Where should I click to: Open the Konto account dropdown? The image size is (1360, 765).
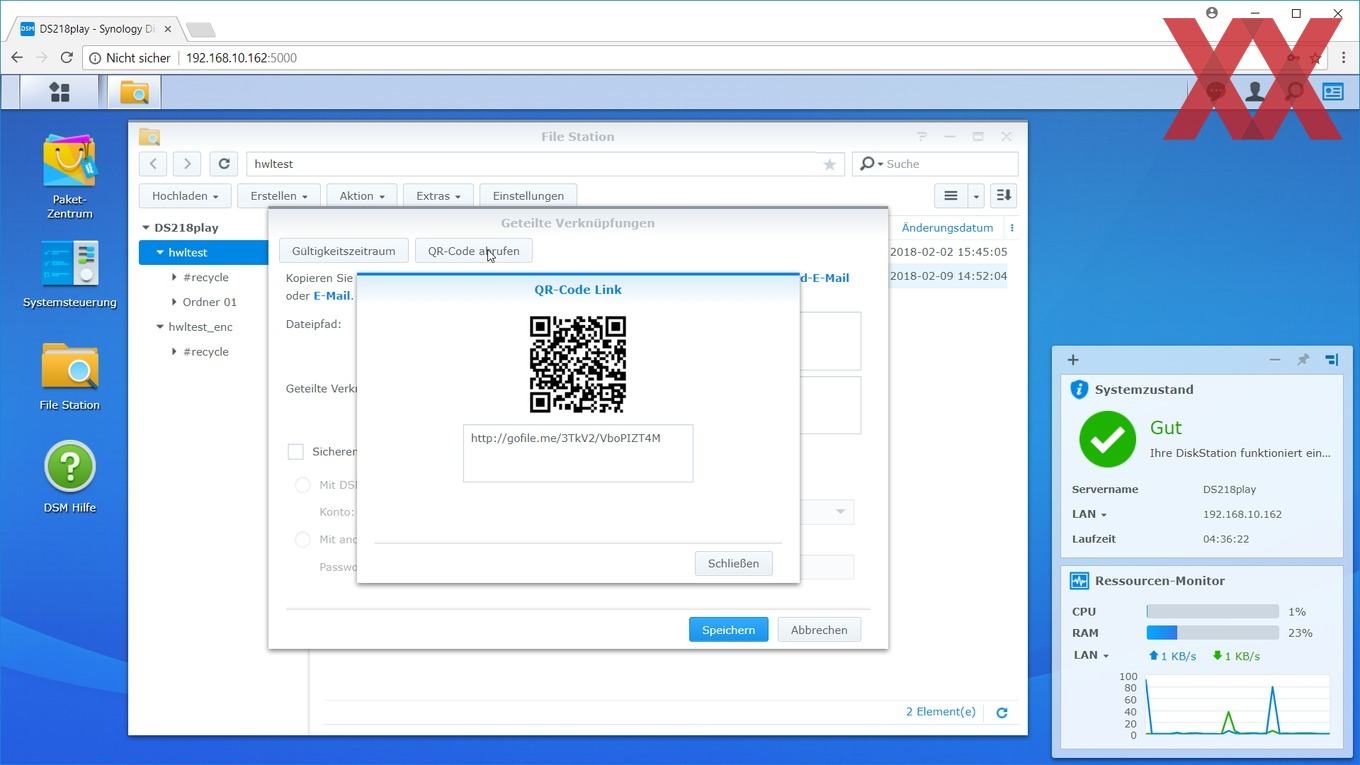point(840,512)
